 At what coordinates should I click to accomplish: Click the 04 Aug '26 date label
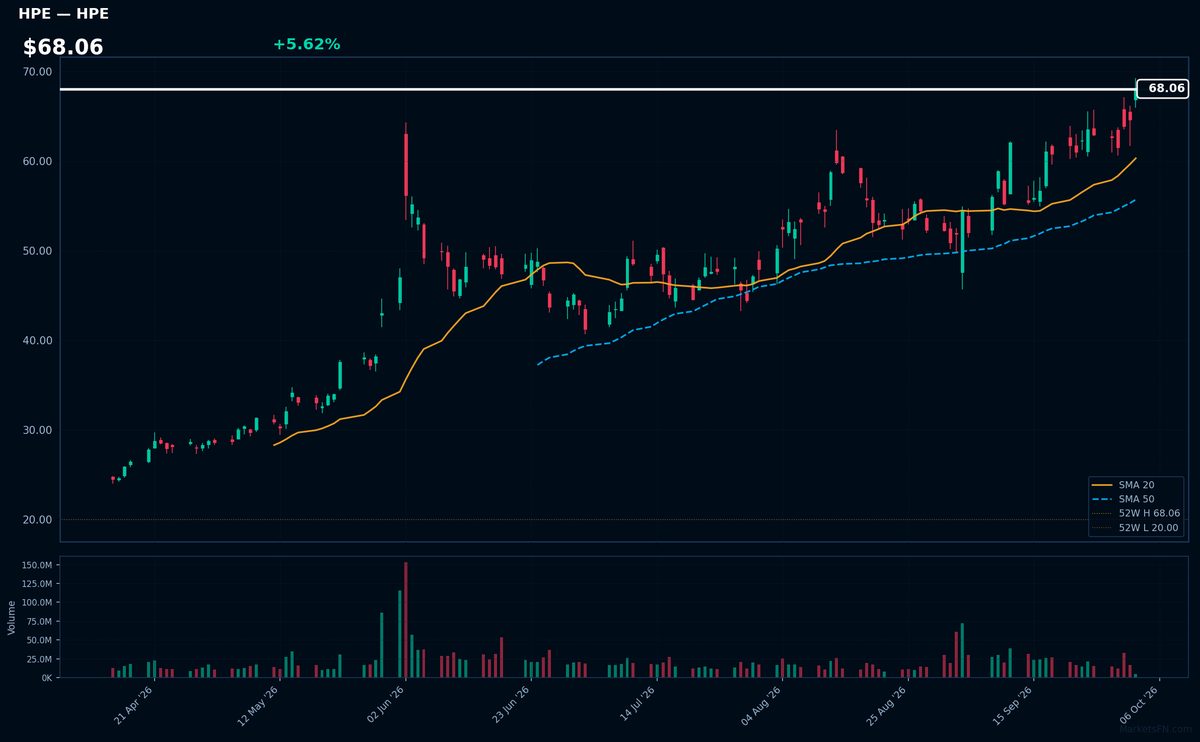click(x=761, y=705)
